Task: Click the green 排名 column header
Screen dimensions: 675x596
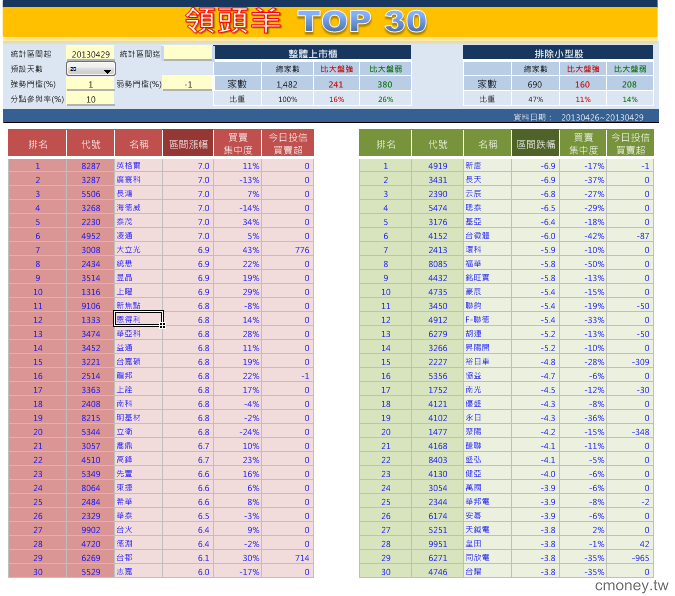Action: coord(385,144)
